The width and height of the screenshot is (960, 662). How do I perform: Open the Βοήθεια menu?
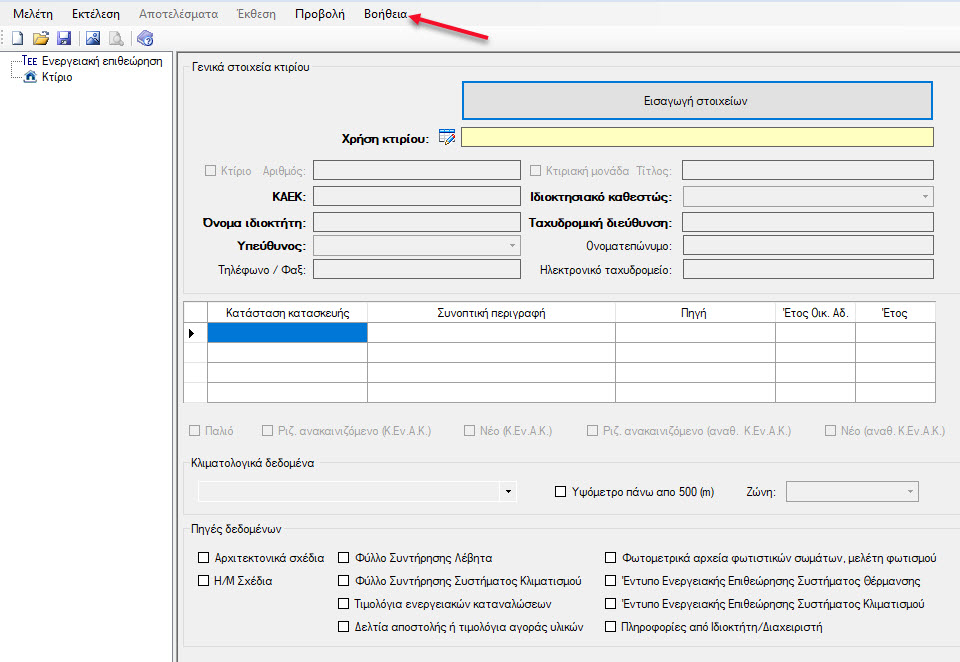(385, 14)
